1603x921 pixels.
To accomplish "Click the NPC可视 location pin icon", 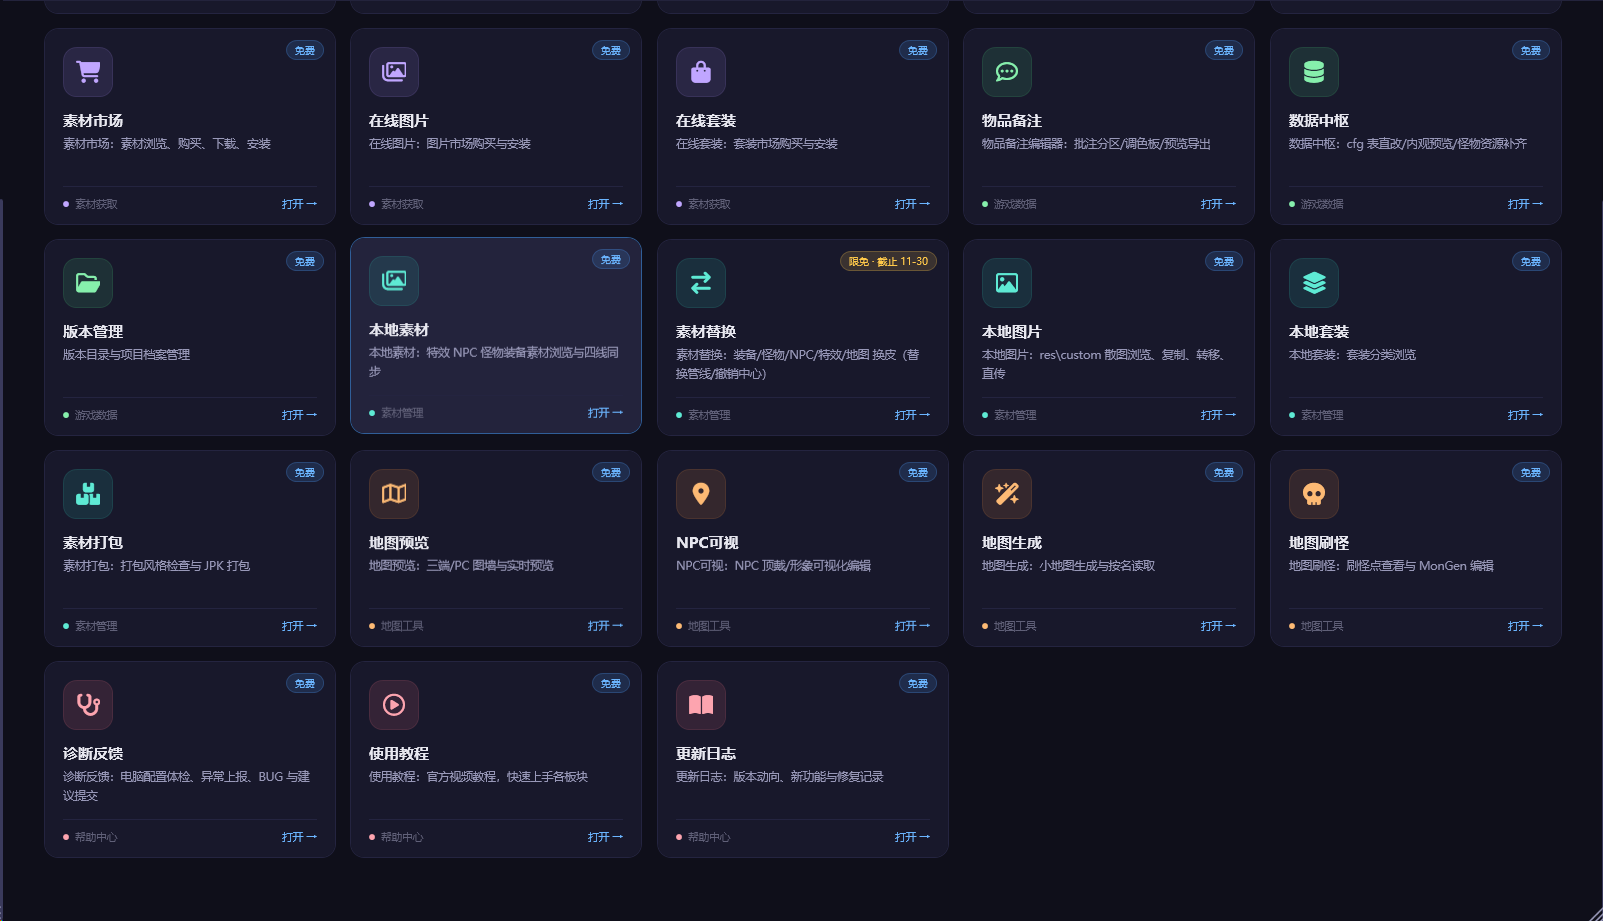I will (701, 494).
